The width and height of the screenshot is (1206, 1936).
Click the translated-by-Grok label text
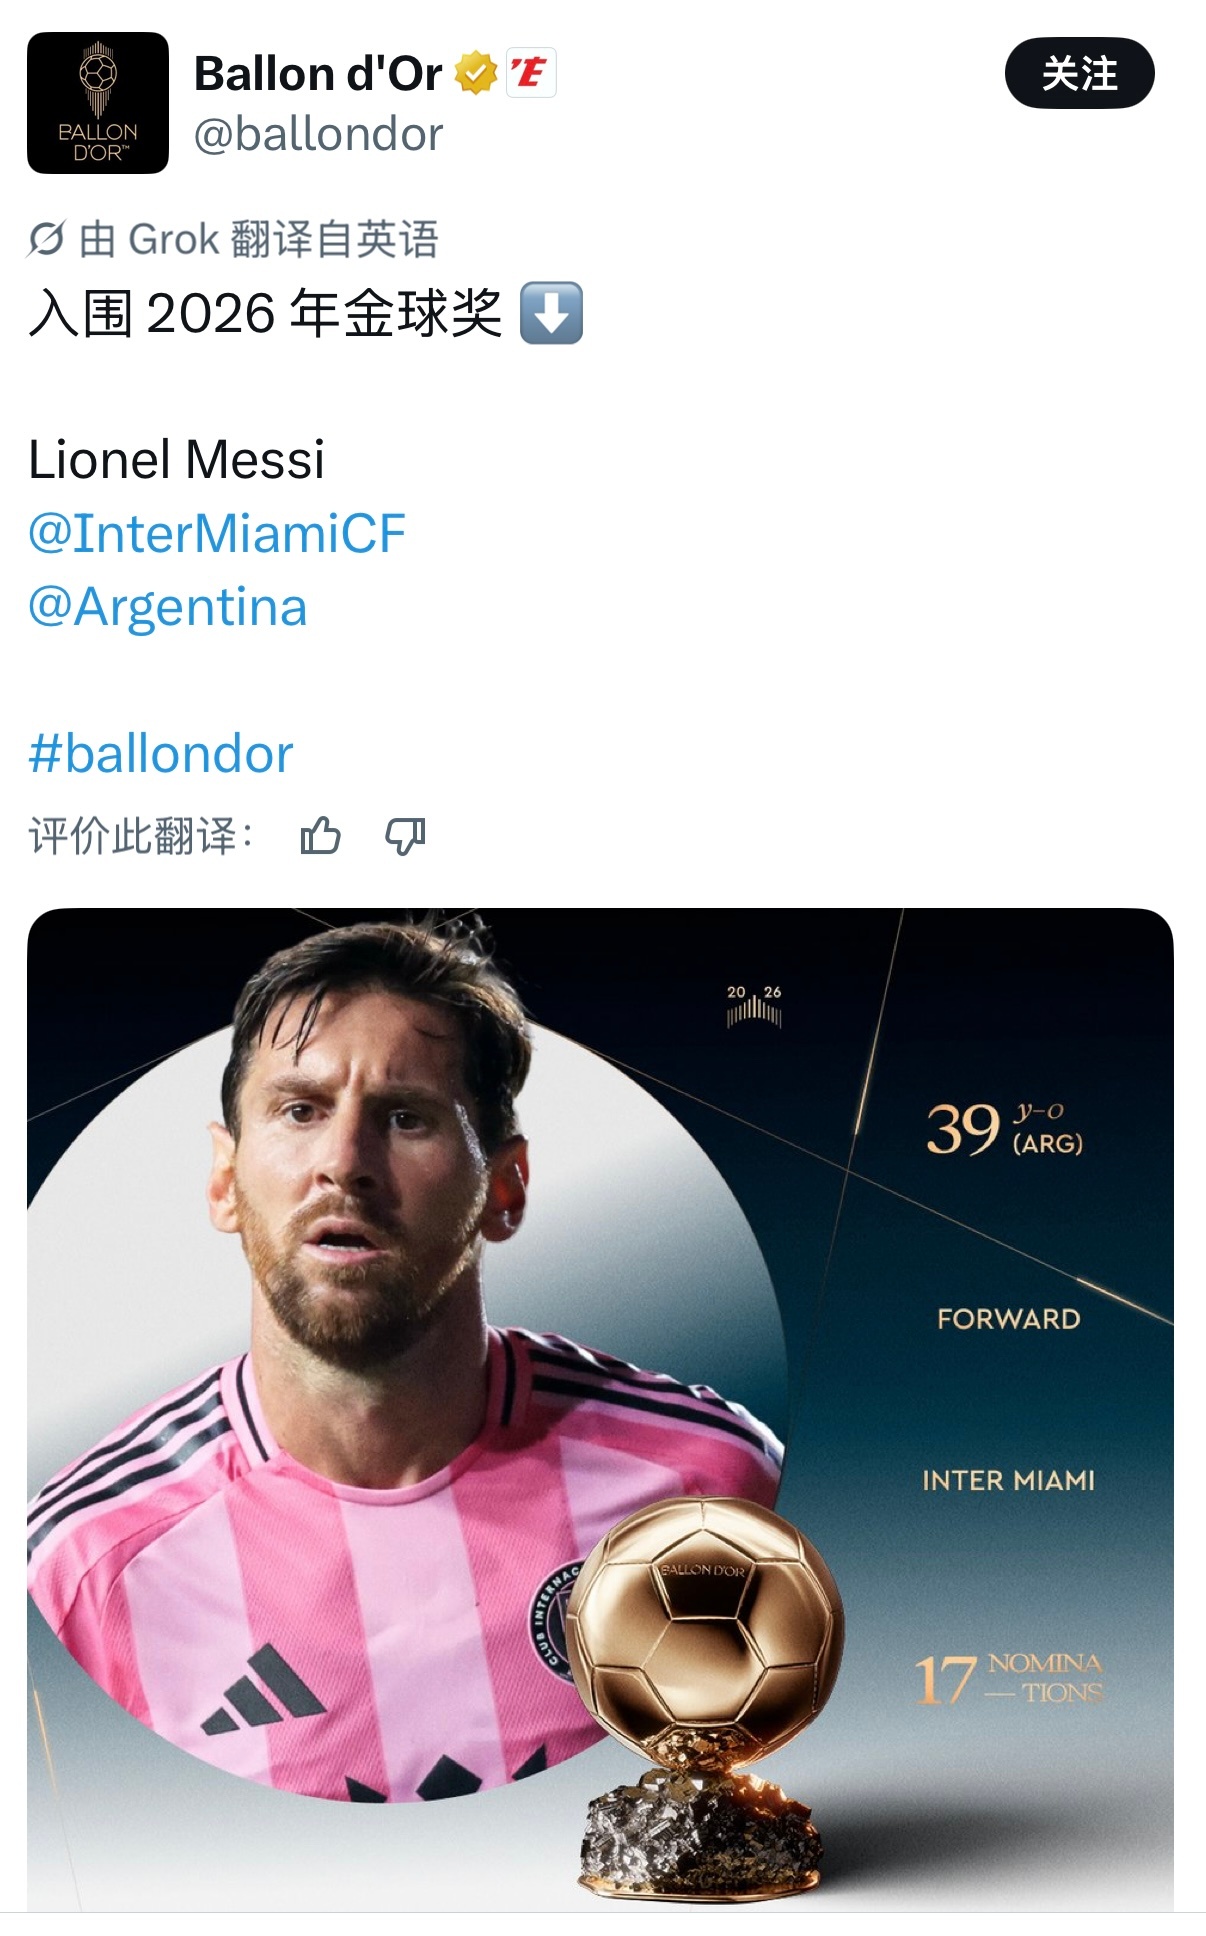pyautogui.click(x=259, y=240)
